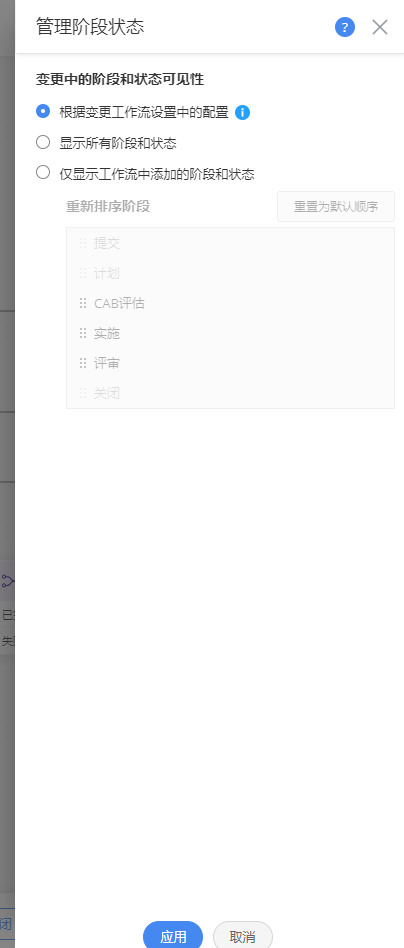Click drag handle icon beside 提交
This screenshot has width=404, height=948.
point(83,243)
